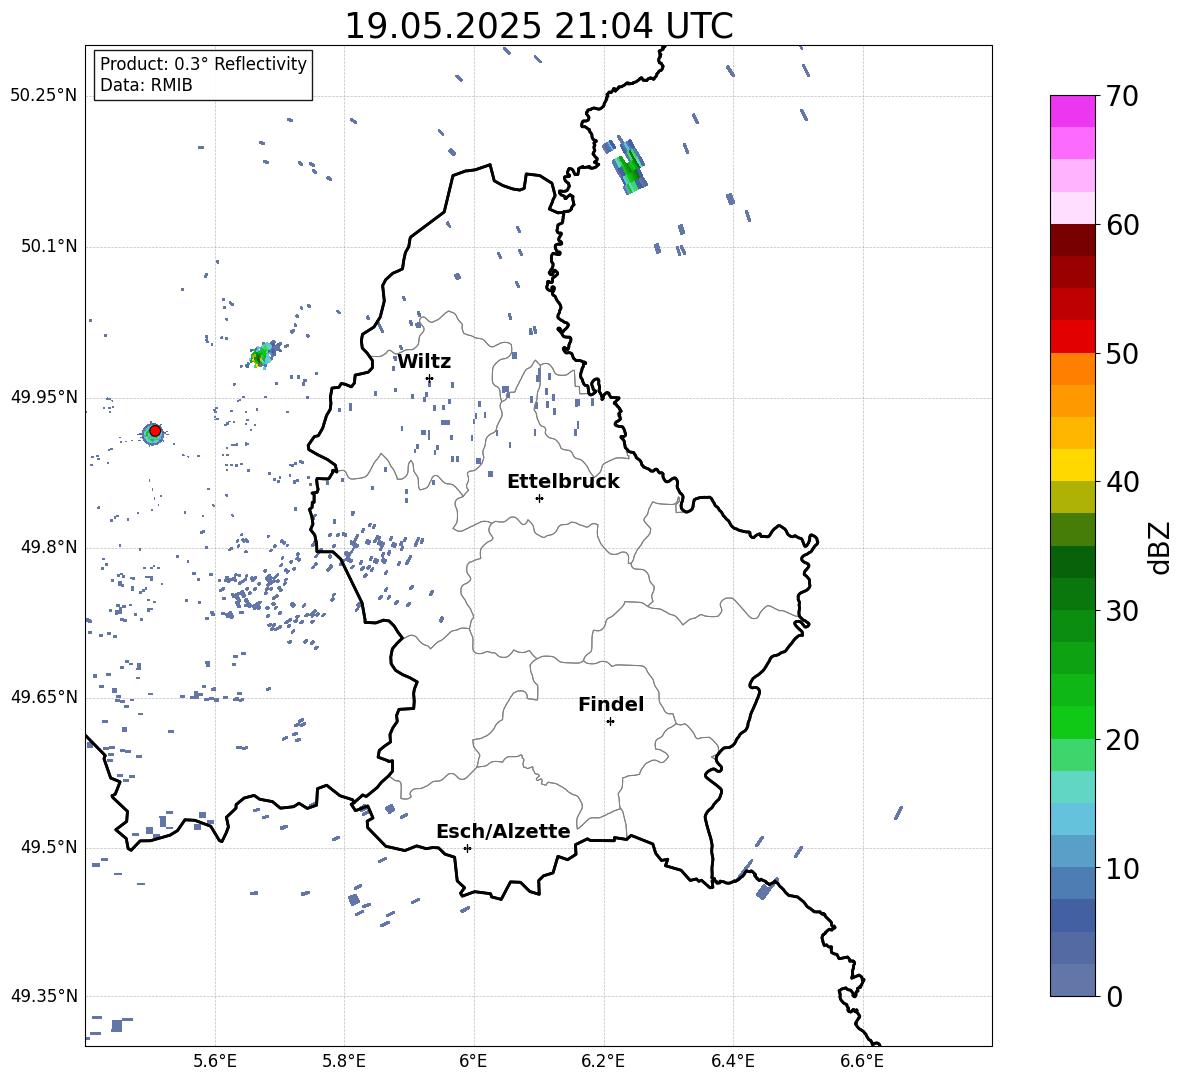Click the red-centered radar echo dot

click(x=155, y=431)
